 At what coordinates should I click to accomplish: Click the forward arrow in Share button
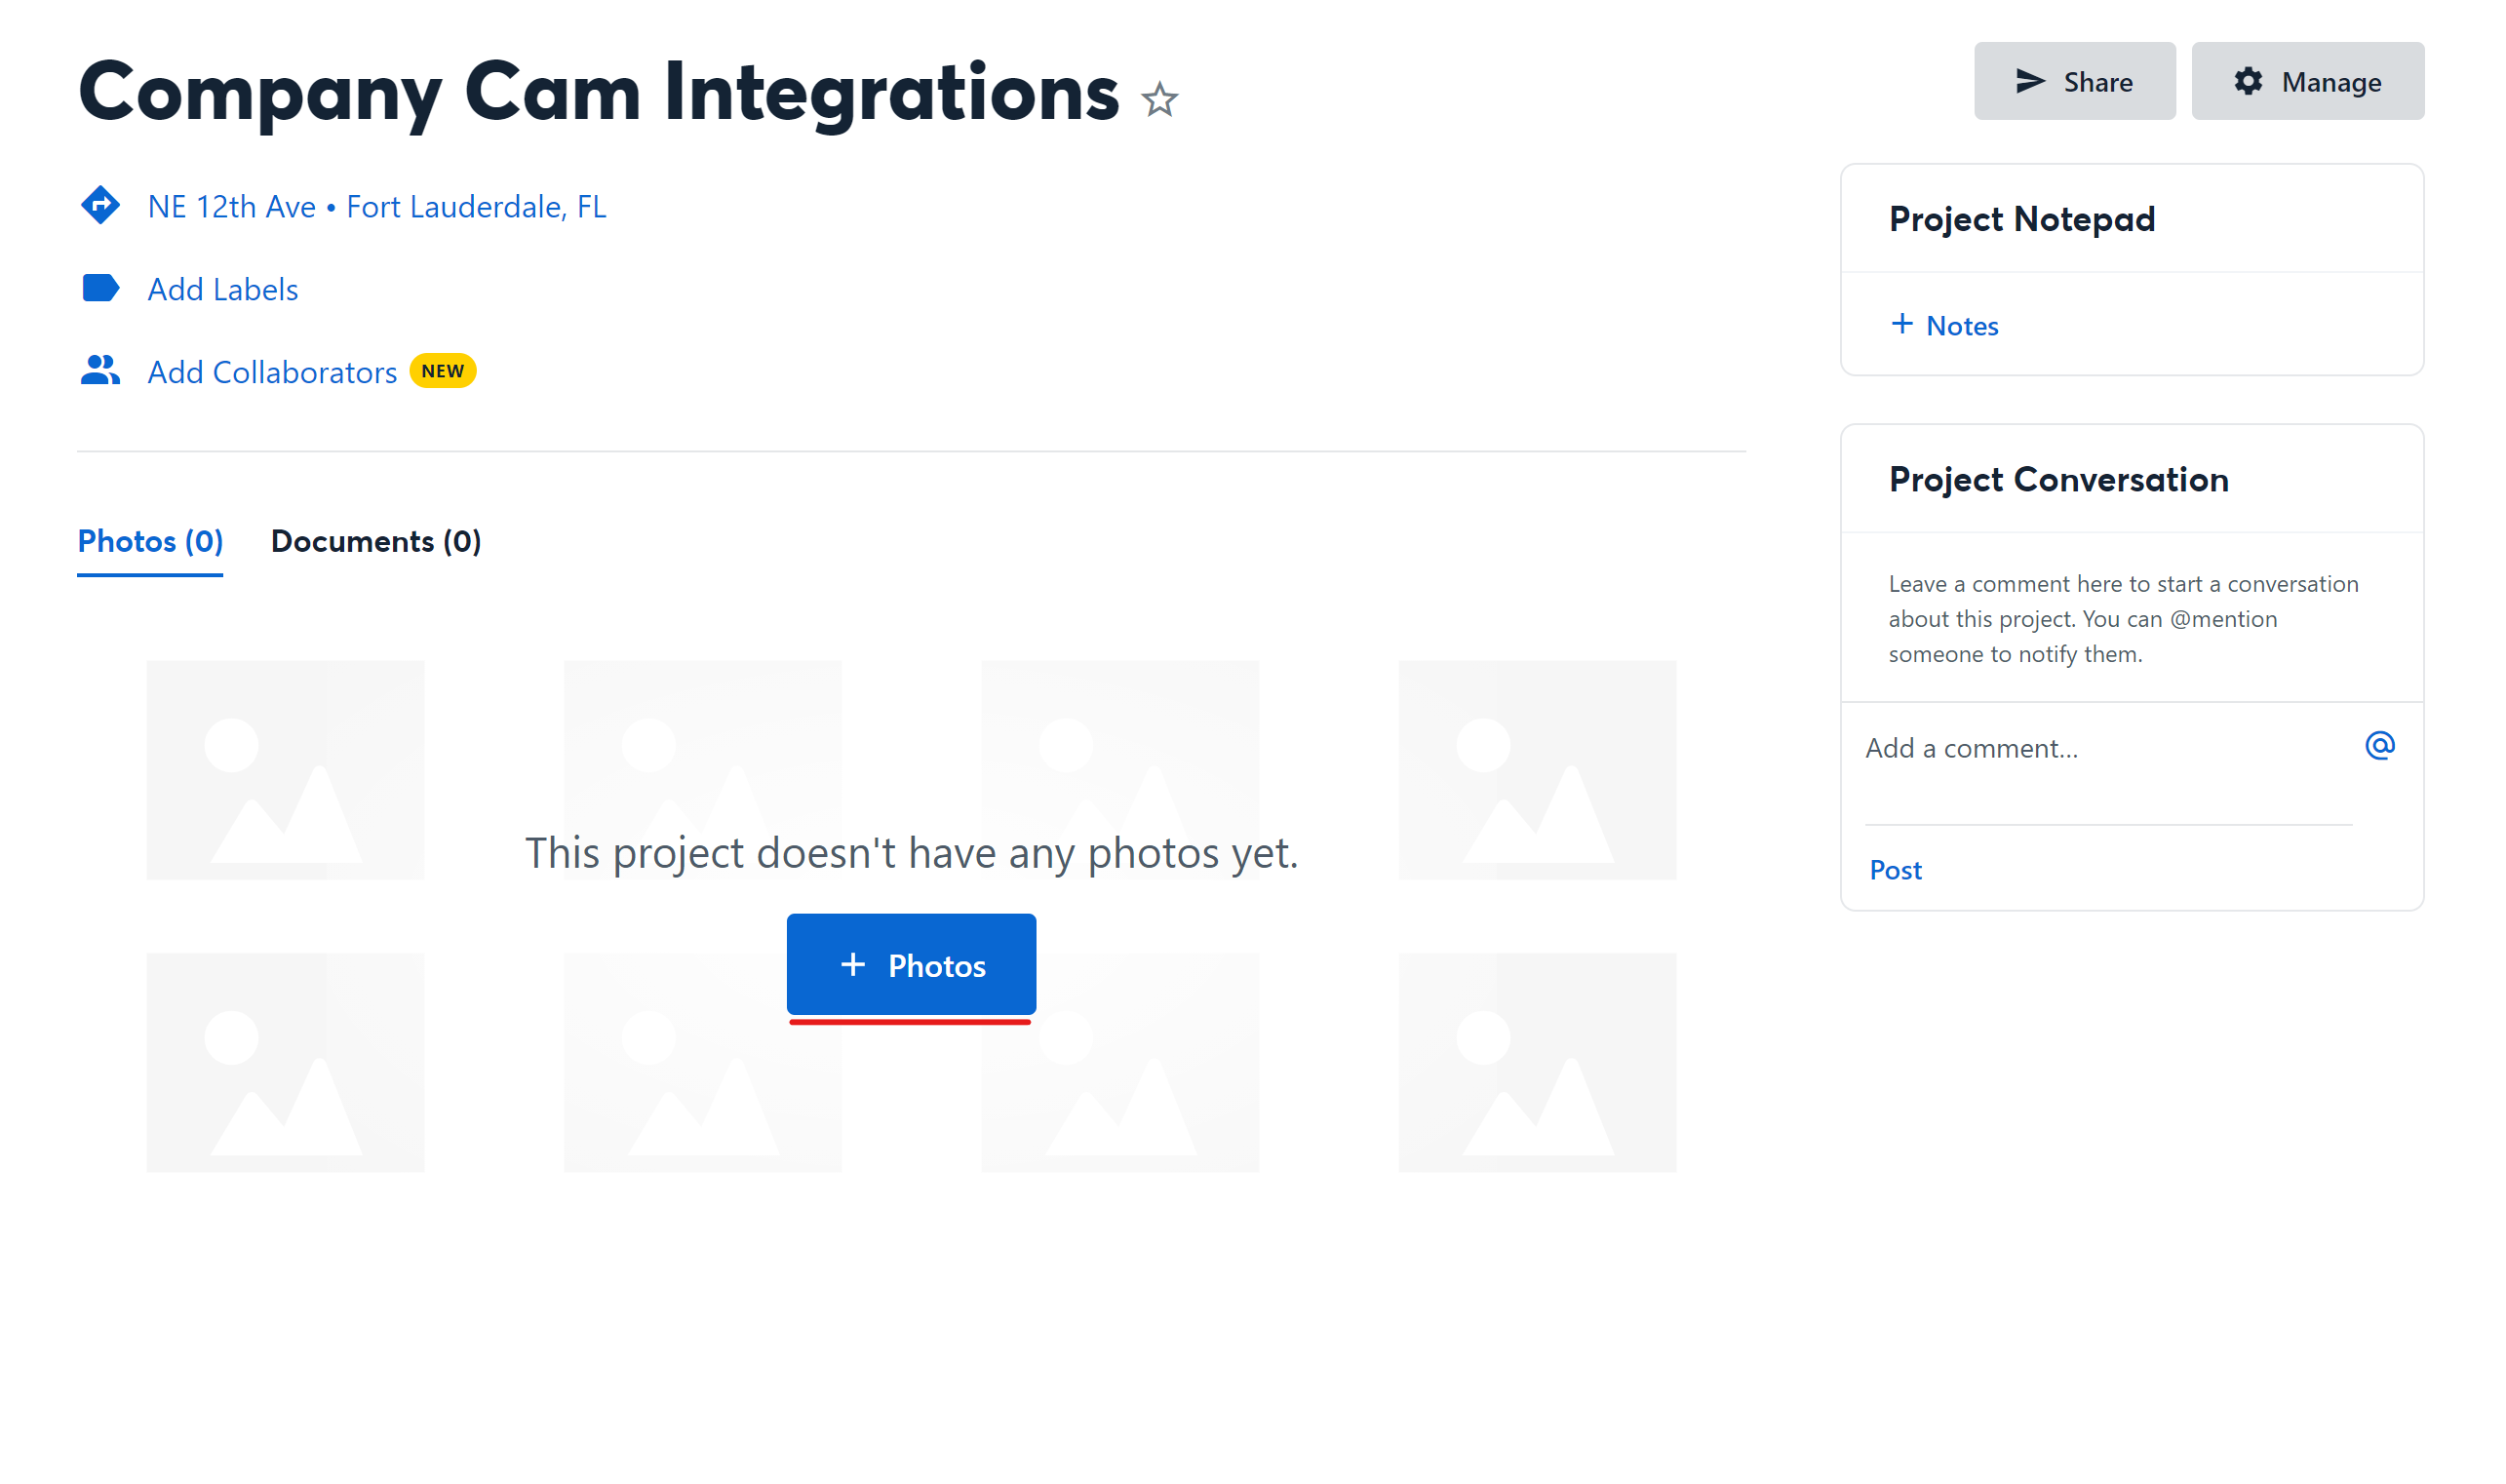(x=2029, y=81)
